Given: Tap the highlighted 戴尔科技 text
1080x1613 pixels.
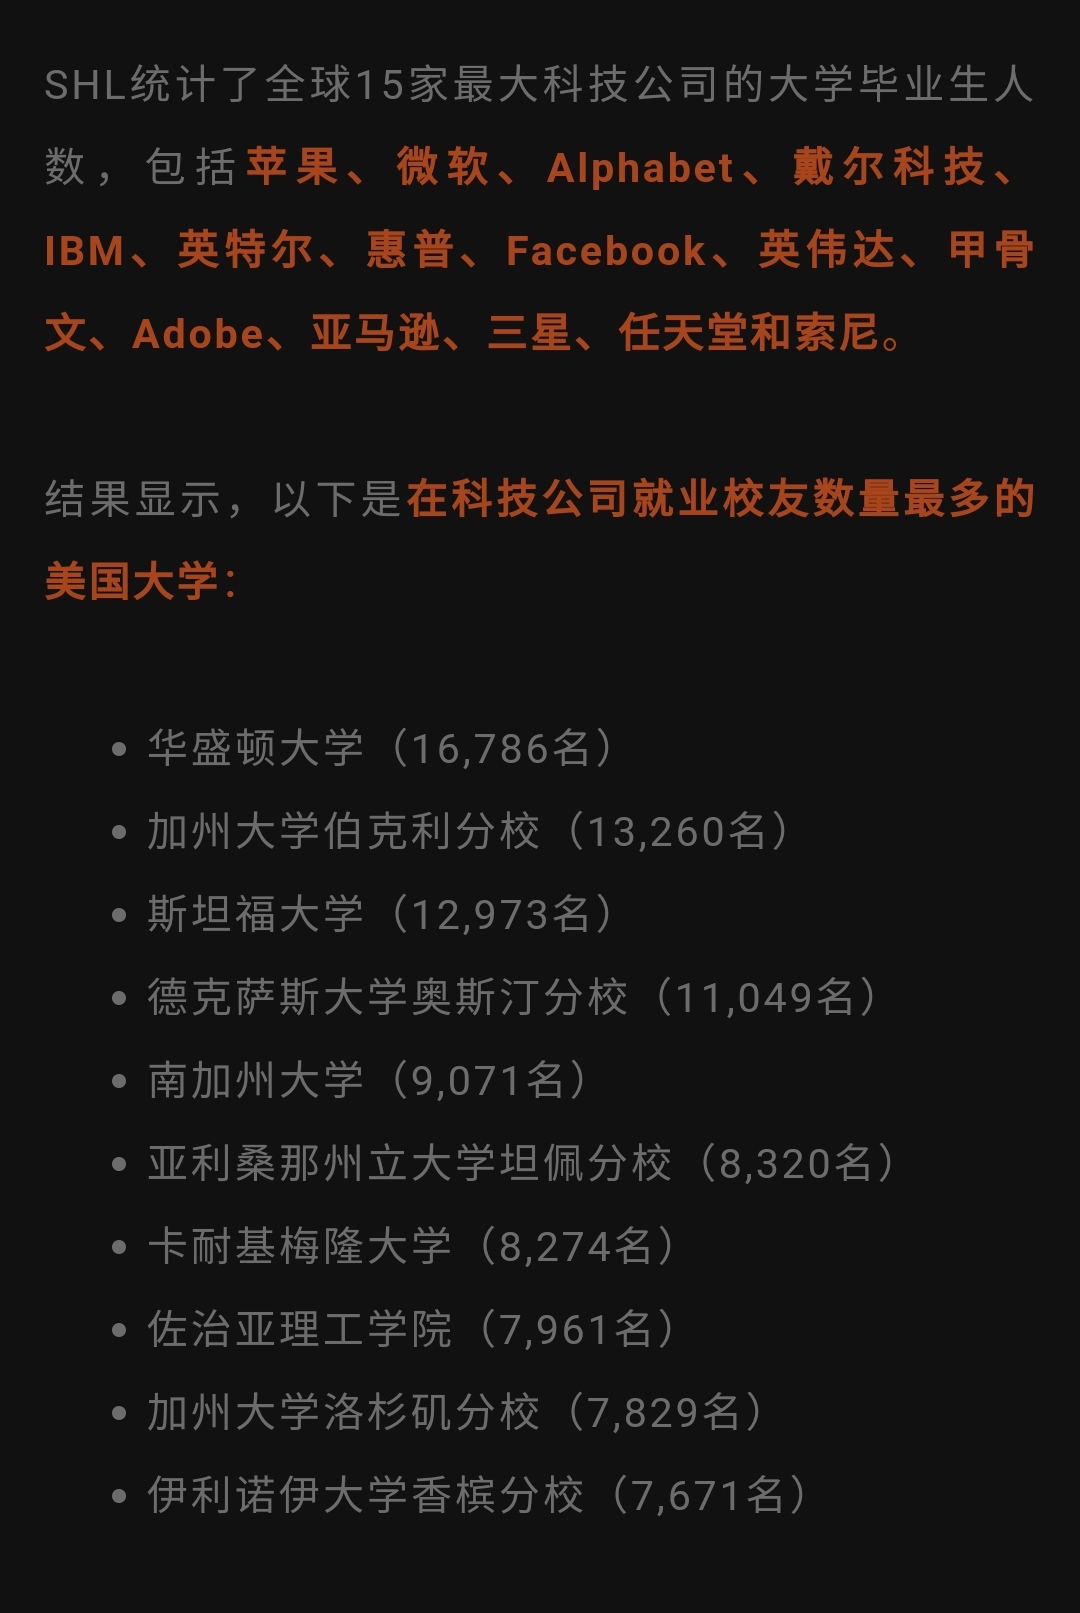Looking at the screenshot, I should (x=889, y=168).
